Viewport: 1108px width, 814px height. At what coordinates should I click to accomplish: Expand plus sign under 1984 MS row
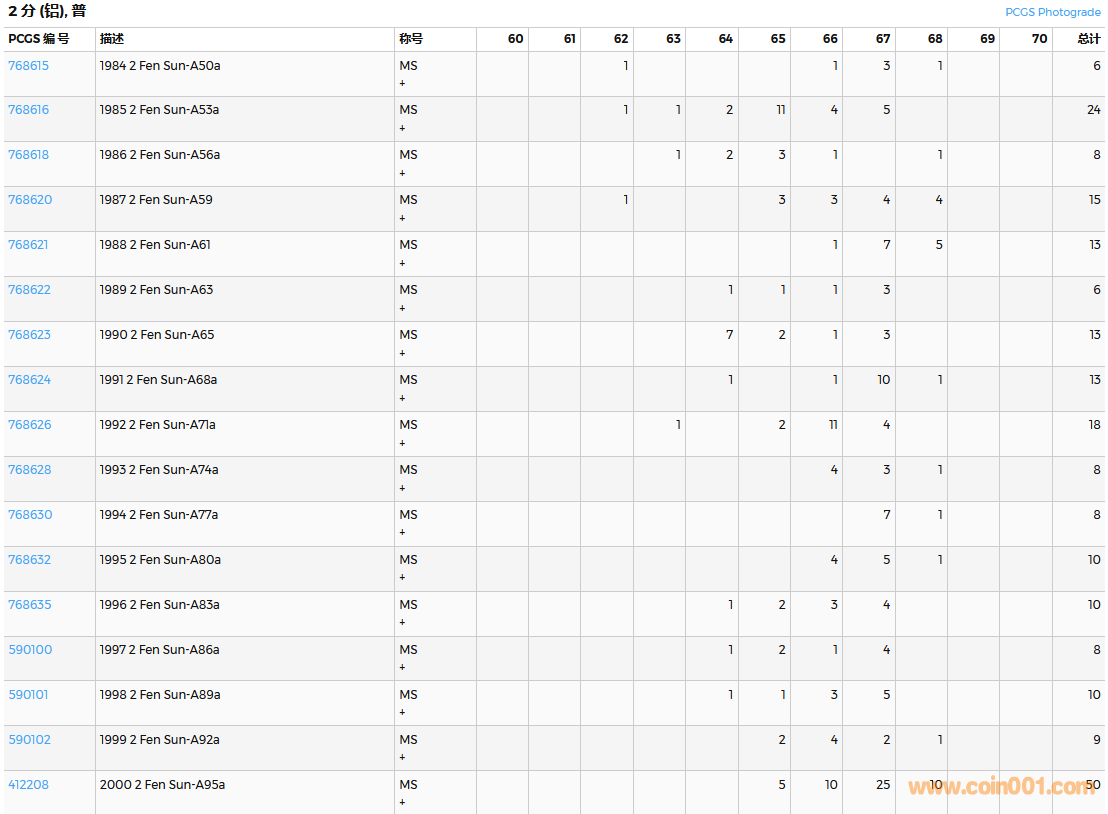(402, 83)
